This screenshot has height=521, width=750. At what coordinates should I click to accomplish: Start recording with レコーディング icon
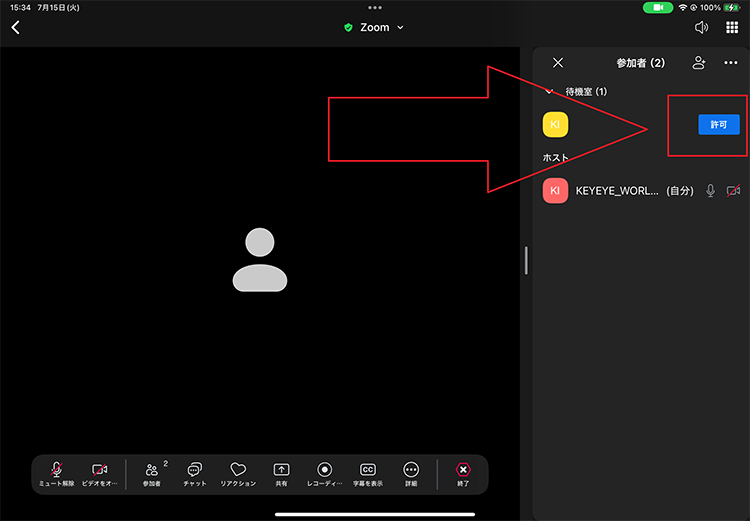324,470
